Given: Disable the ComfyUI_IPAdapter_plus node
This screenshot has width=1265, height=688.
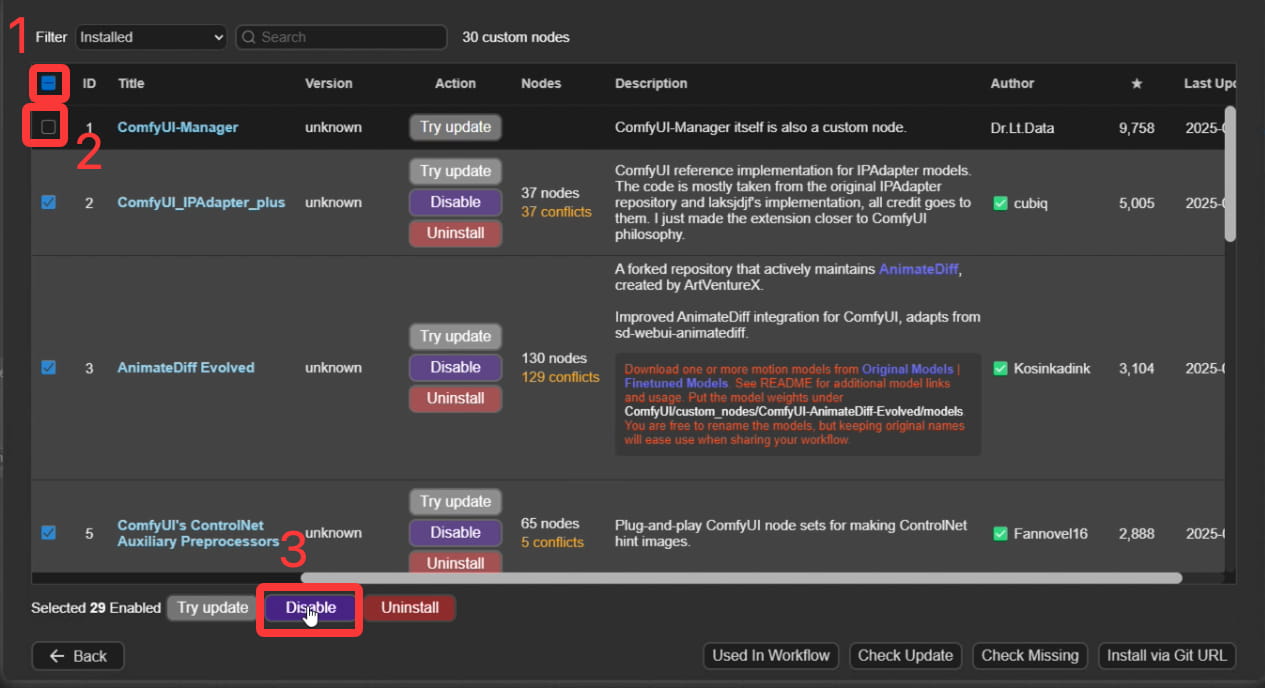Looking at the screenshot, I should (x=455, y=202).
